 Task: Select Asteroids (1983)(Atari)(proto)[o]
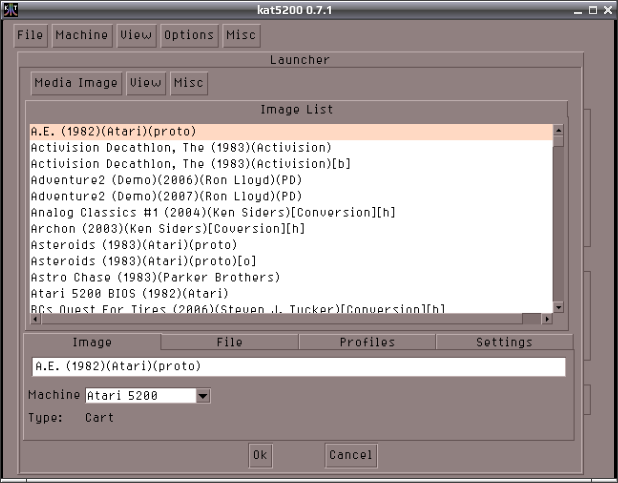coord(291,261)
